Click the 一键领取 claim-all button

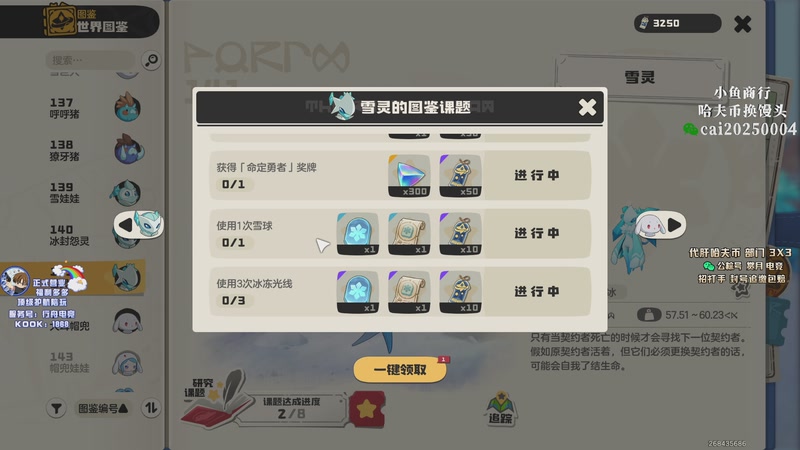pos(400,369)
